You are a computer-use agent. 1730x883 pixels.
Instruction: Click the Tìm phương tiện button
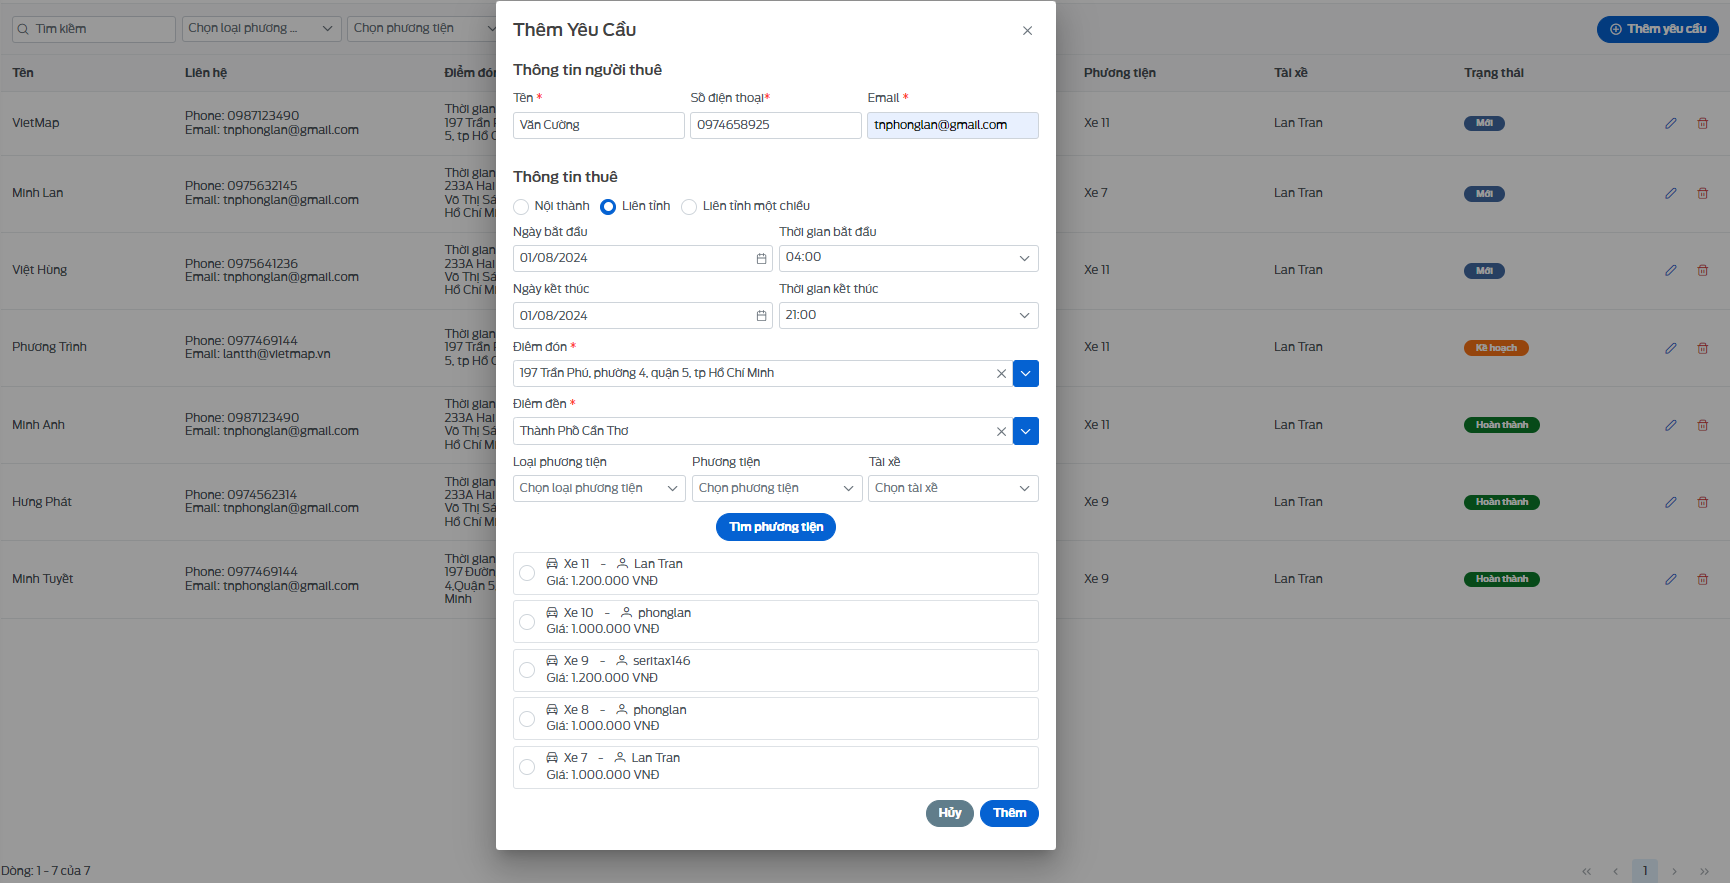[x=776, y=527]
